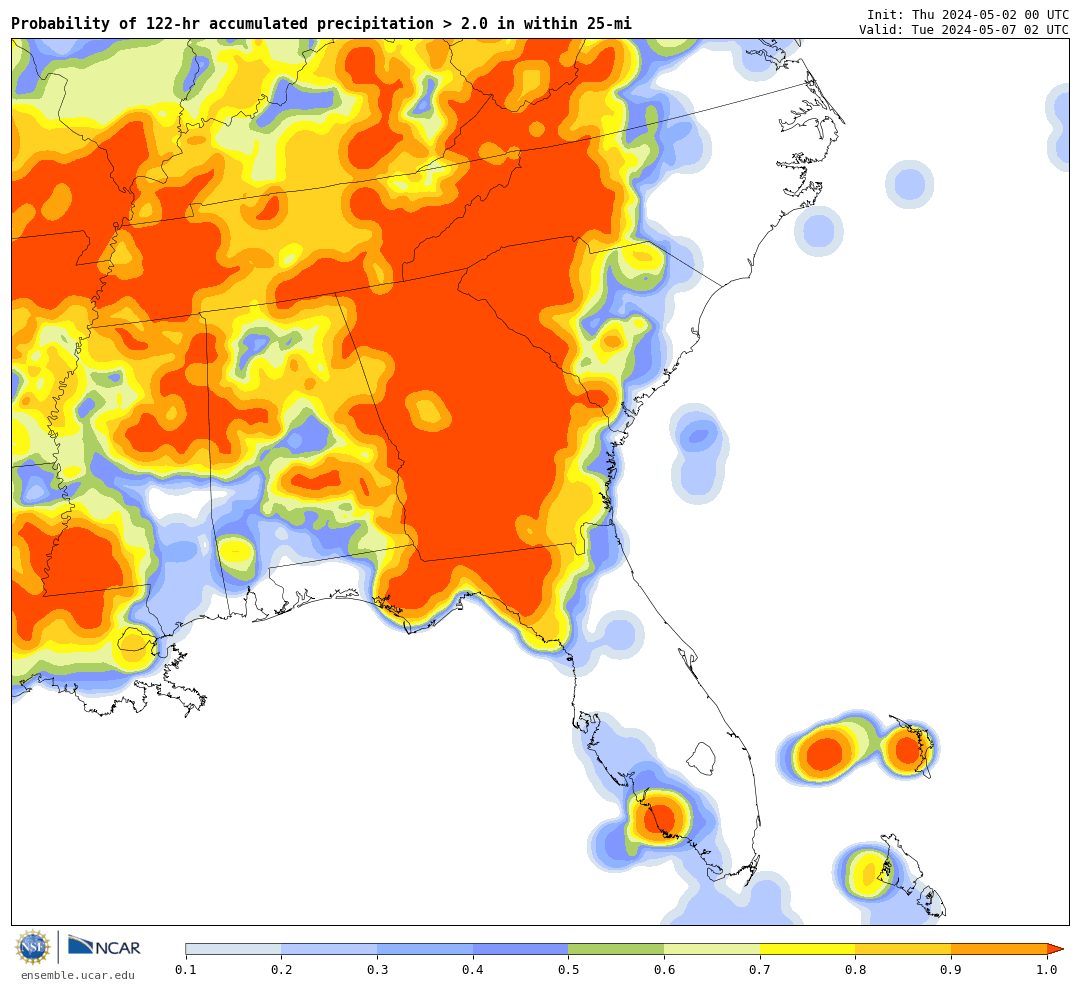Click the 1.0 colorbar tick label
Screen dimensions: 1080x988
pos(1047,969)
